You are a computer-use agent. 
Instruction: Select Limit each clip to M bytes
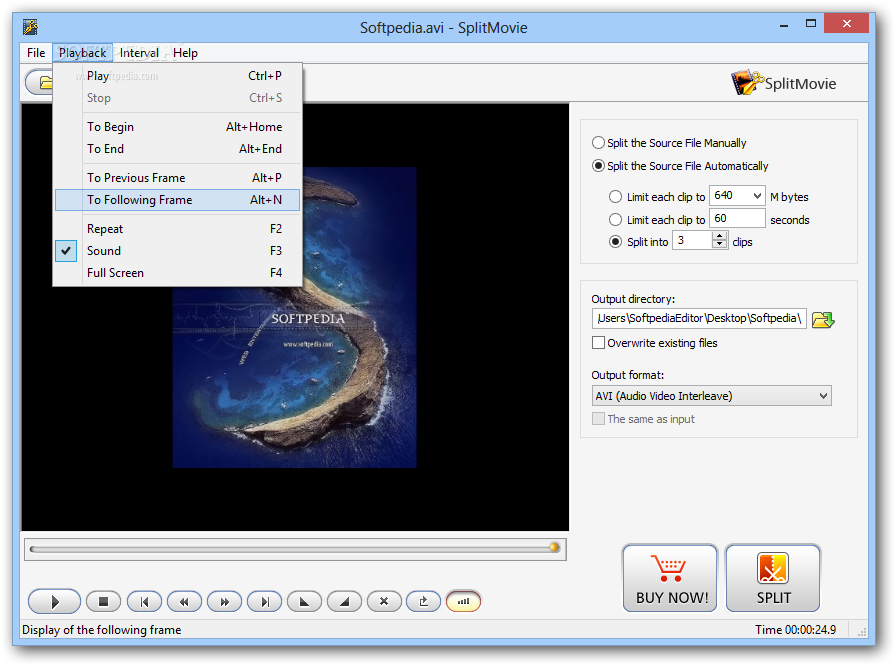click(615, 197)
